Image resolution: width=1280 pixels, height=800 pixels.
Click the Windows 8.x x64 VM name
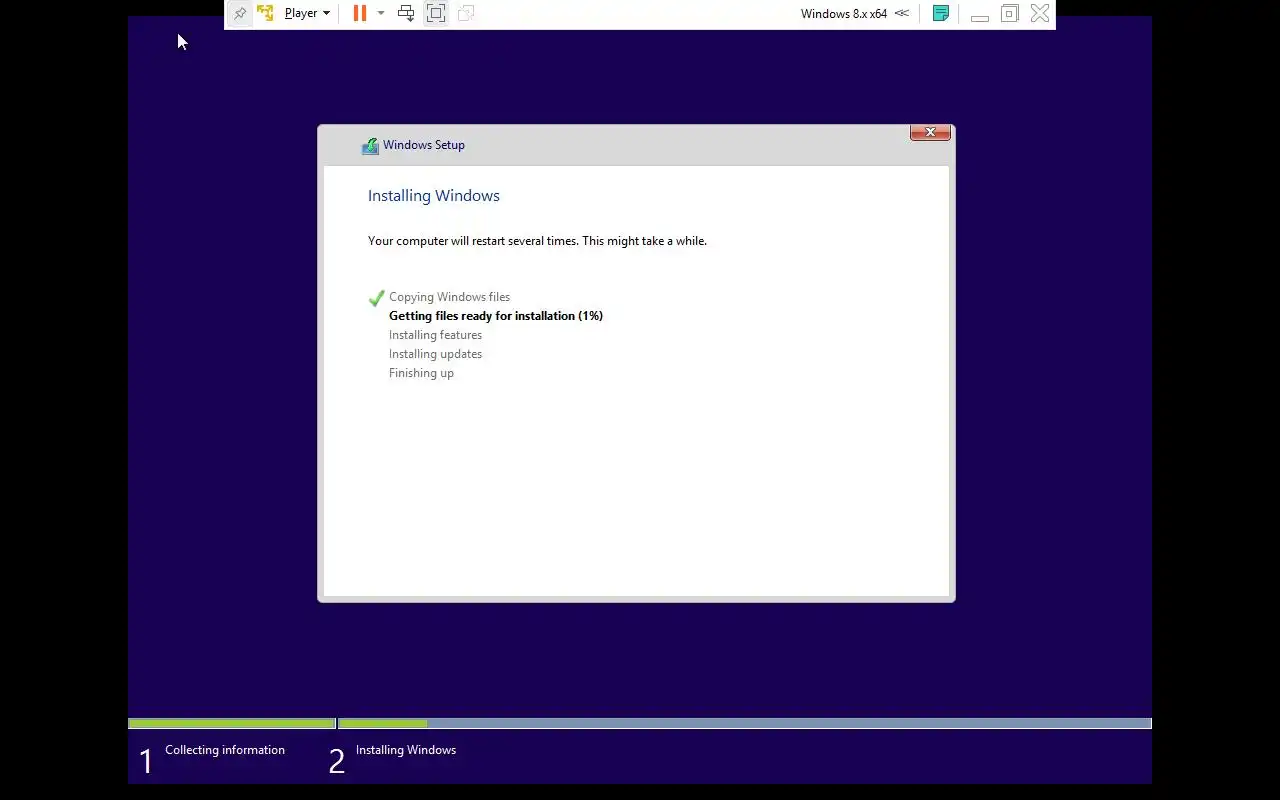(x=844, y=14)
